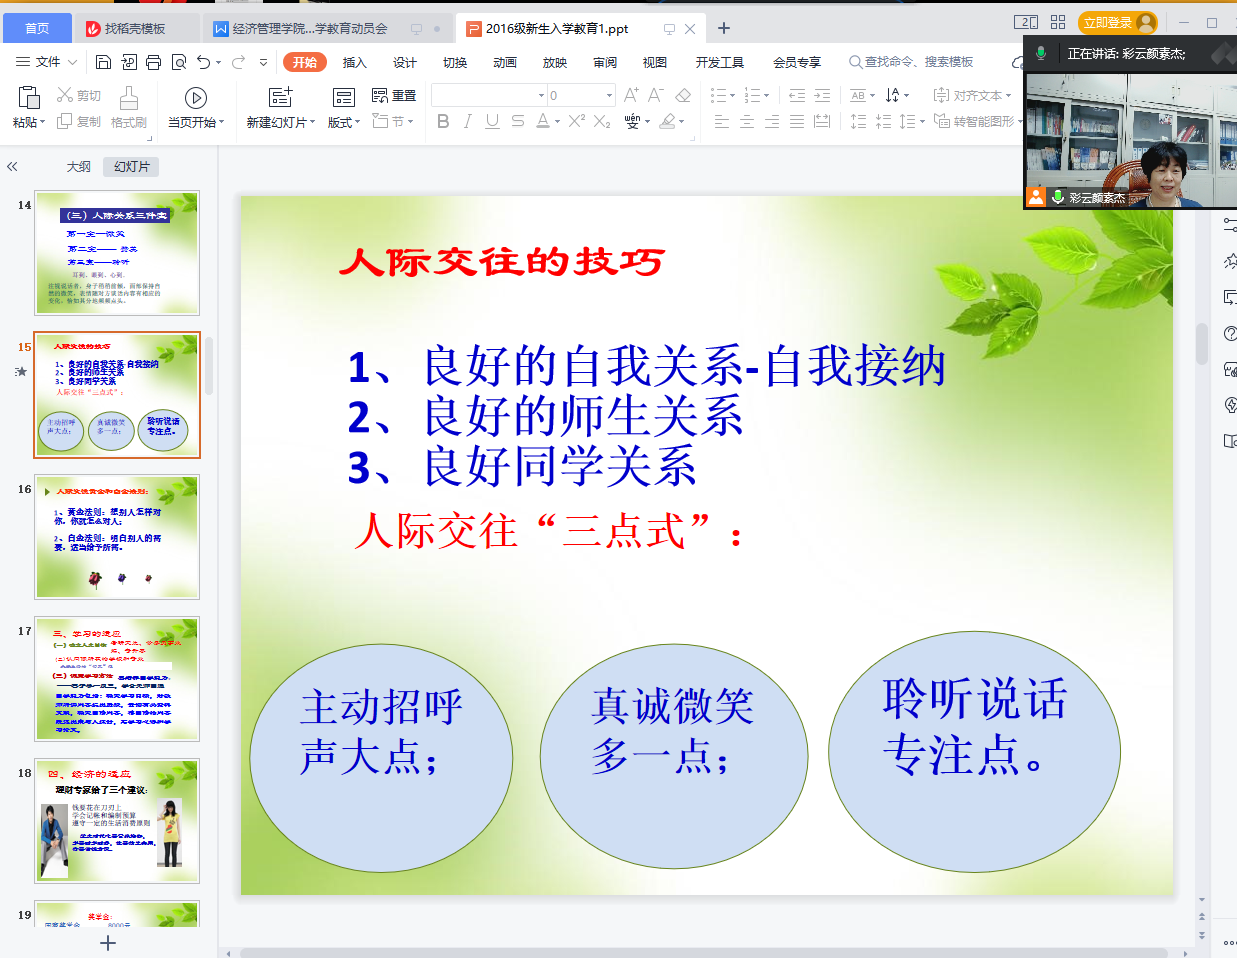Click the Paste clipboard icon

pyautogui.click(x=29, y=97)
